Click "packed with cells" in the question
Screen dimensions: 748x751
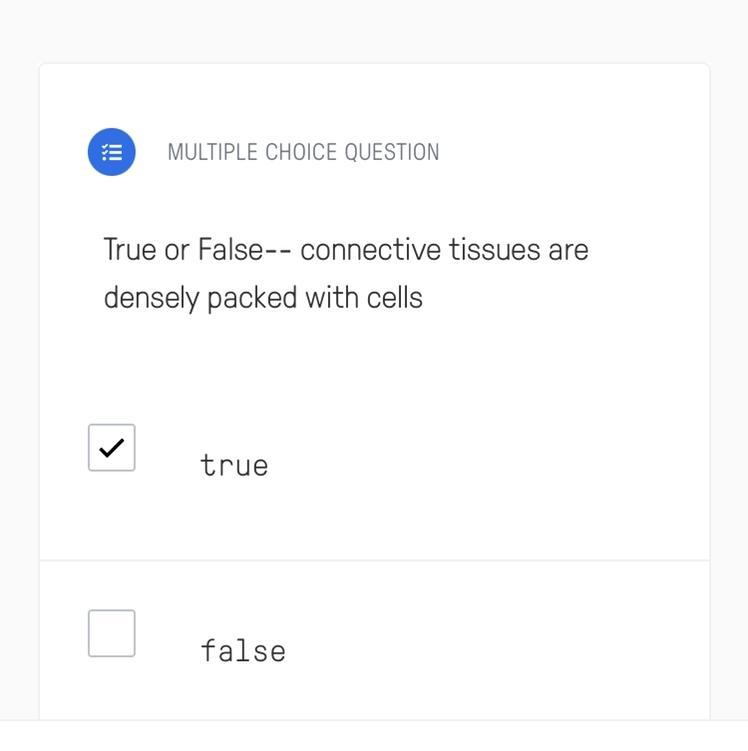315,298
